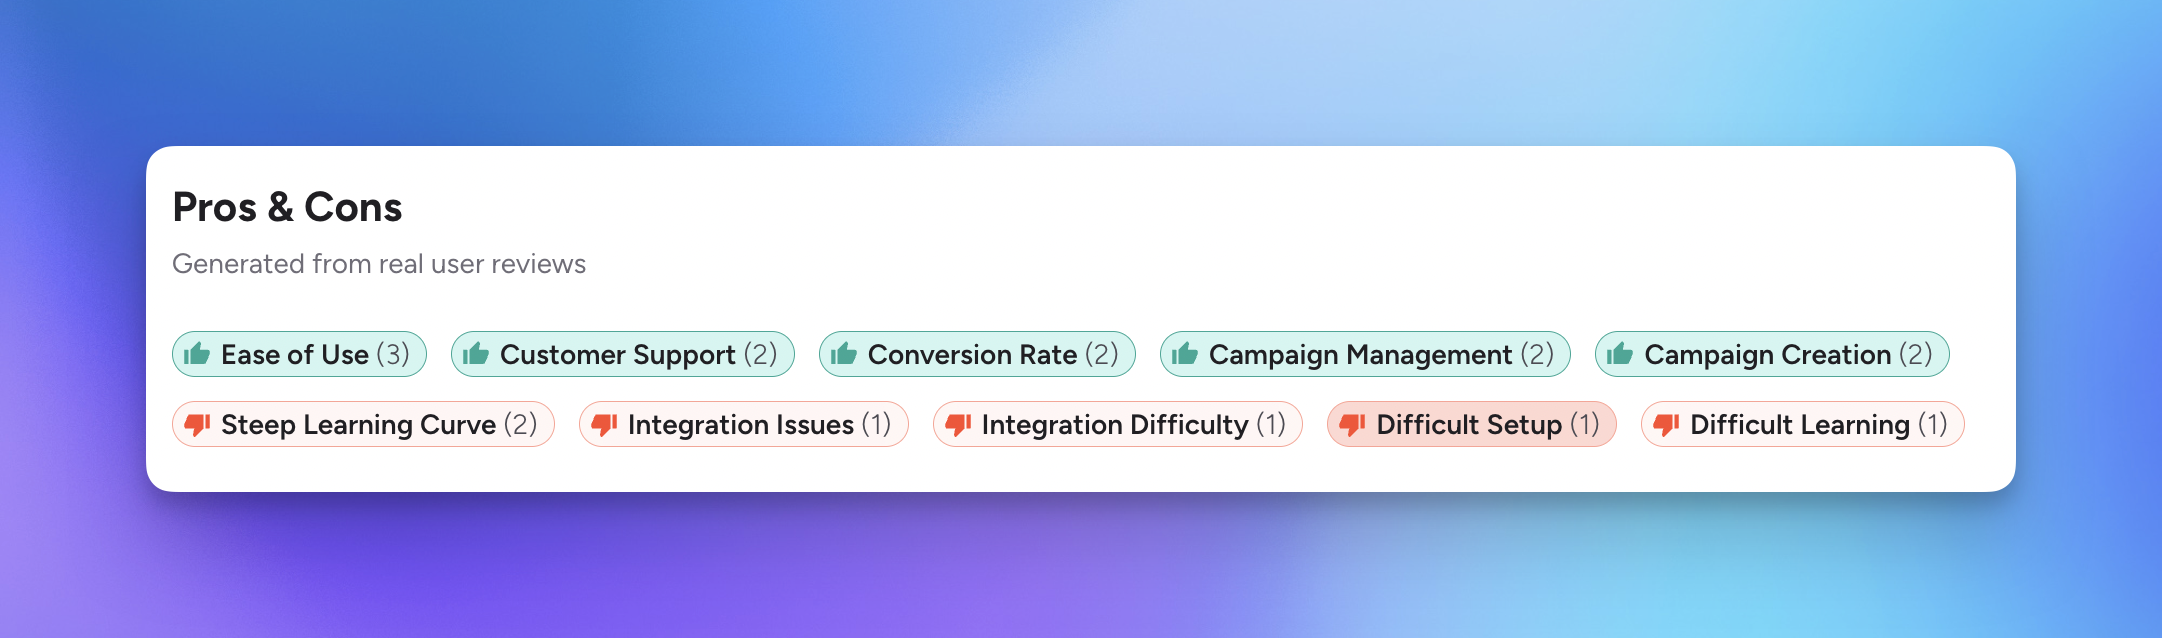Click the thumbs-down icon on Difficult Setup
The image size is (2162, 638).
pyautogui.click(x=1352, y=424)
